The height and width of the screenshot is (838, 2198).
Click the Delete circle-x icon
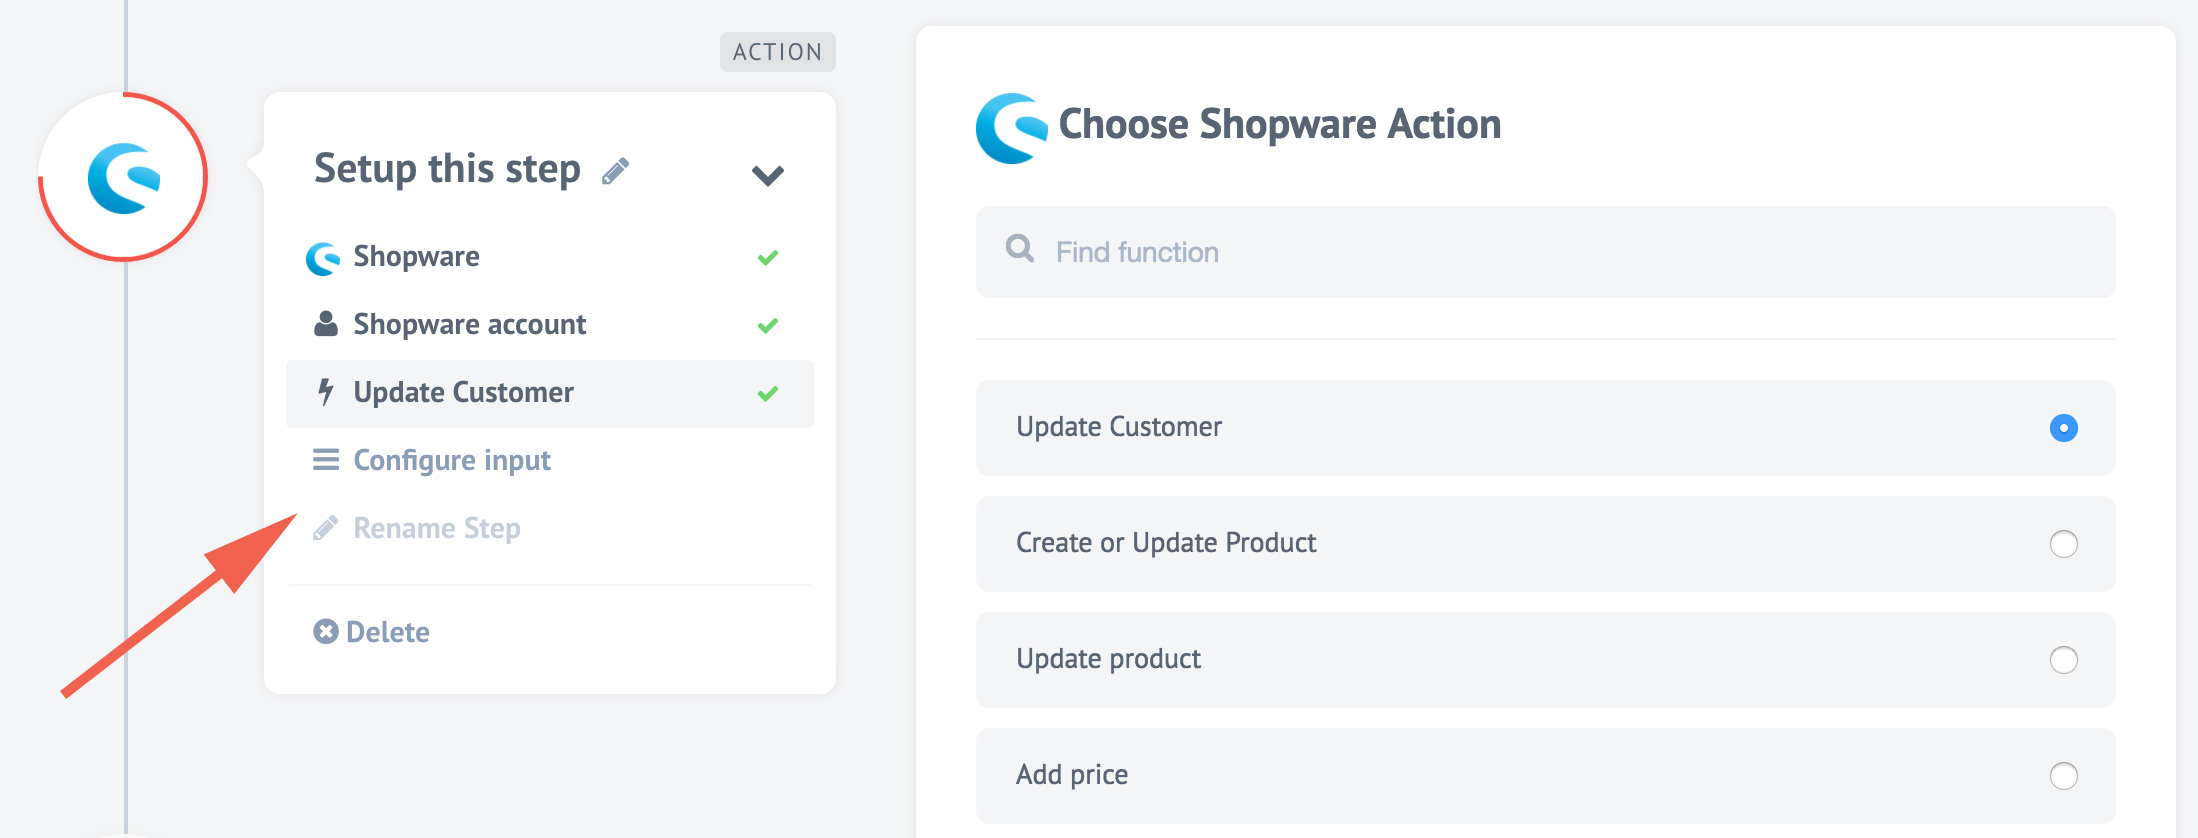(x=325, y=632)
